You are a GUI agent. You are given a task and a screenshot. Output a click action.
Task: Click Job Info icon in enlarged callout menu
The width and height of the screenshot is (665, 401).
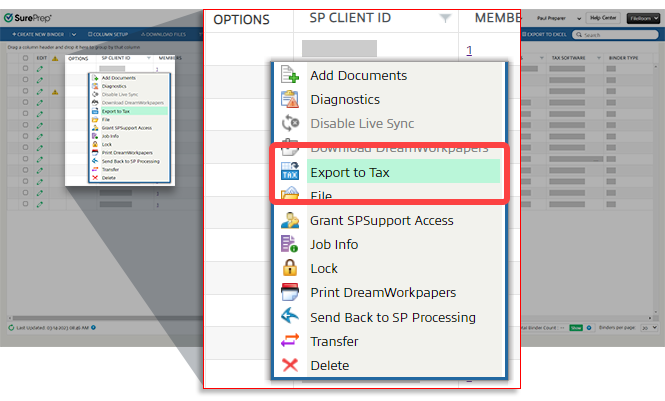click(289, 244)
